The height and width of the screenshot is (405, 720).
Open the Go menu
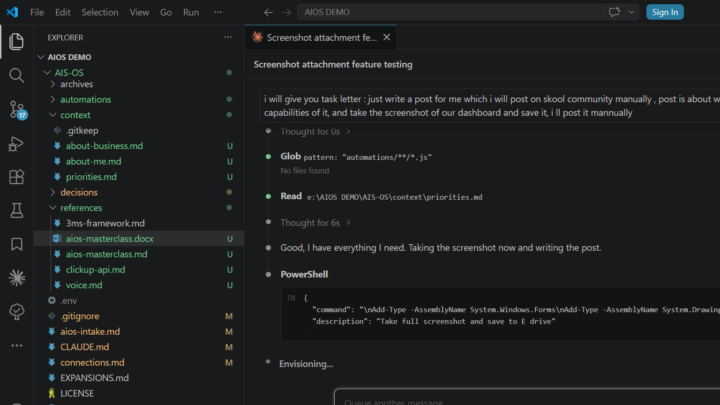[x=166, y=12]
